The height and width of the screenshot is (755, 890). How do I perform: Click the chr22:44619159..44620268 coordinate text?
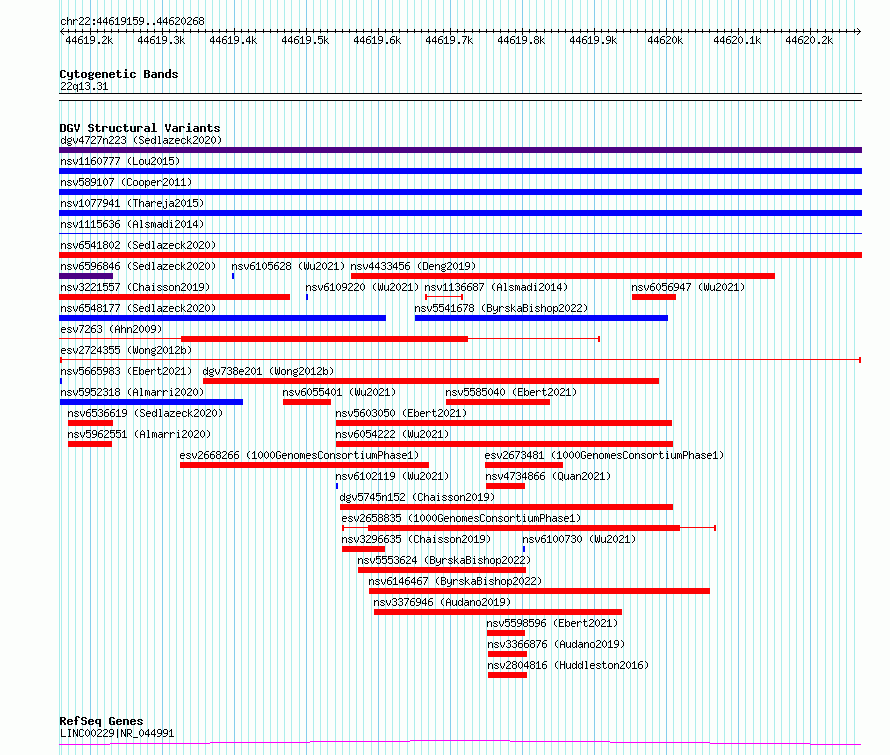coord(132,22)
